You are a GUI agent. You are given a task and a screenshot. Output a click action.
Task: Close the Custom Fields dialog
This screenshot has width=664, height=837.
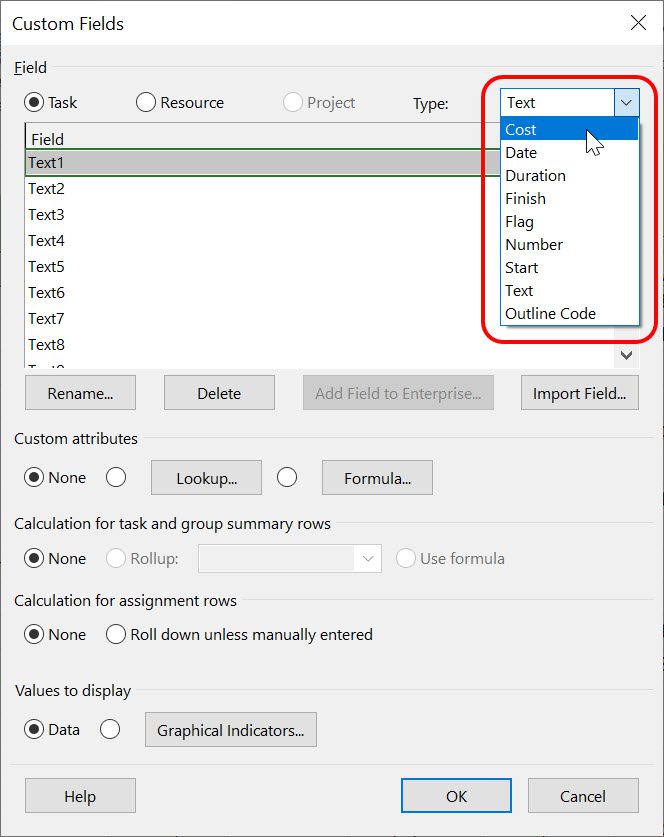(638, 23)
